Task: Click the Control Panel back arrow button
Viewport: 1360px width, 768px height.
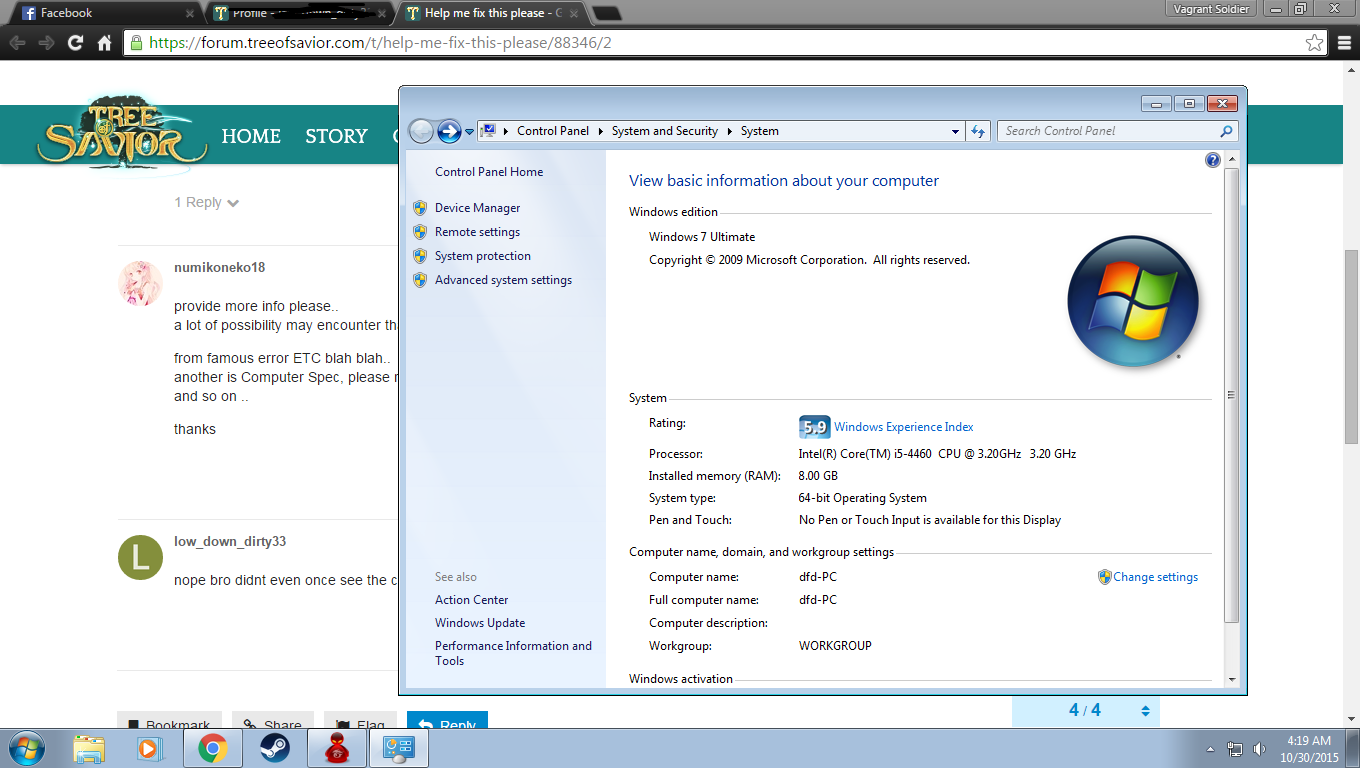Action: tap(422, 131)
